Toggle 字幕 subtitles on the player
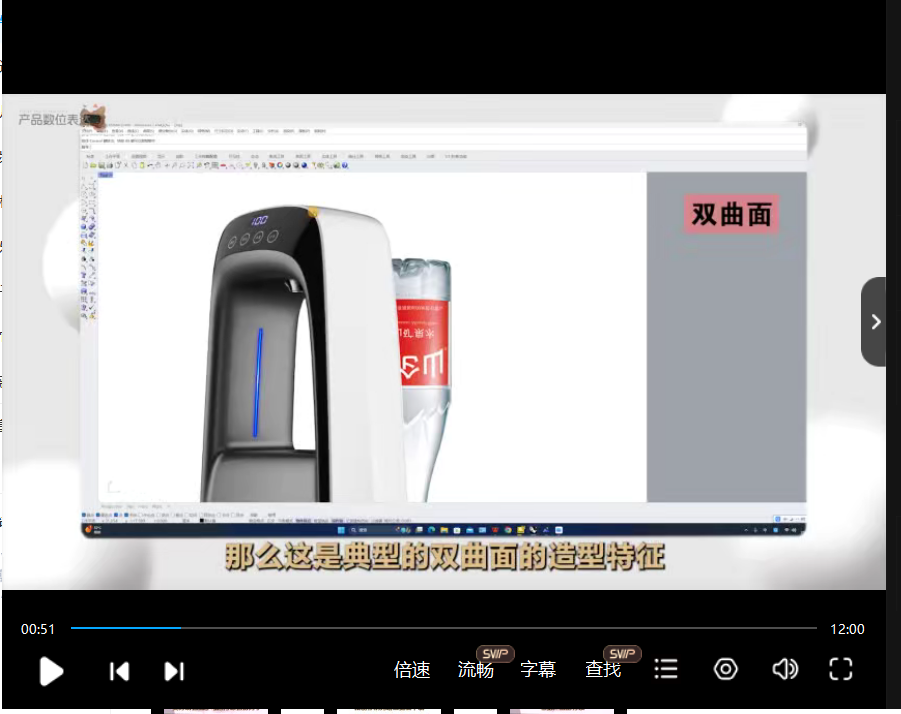This screenshot has width=901, height=714. [538, 670]
